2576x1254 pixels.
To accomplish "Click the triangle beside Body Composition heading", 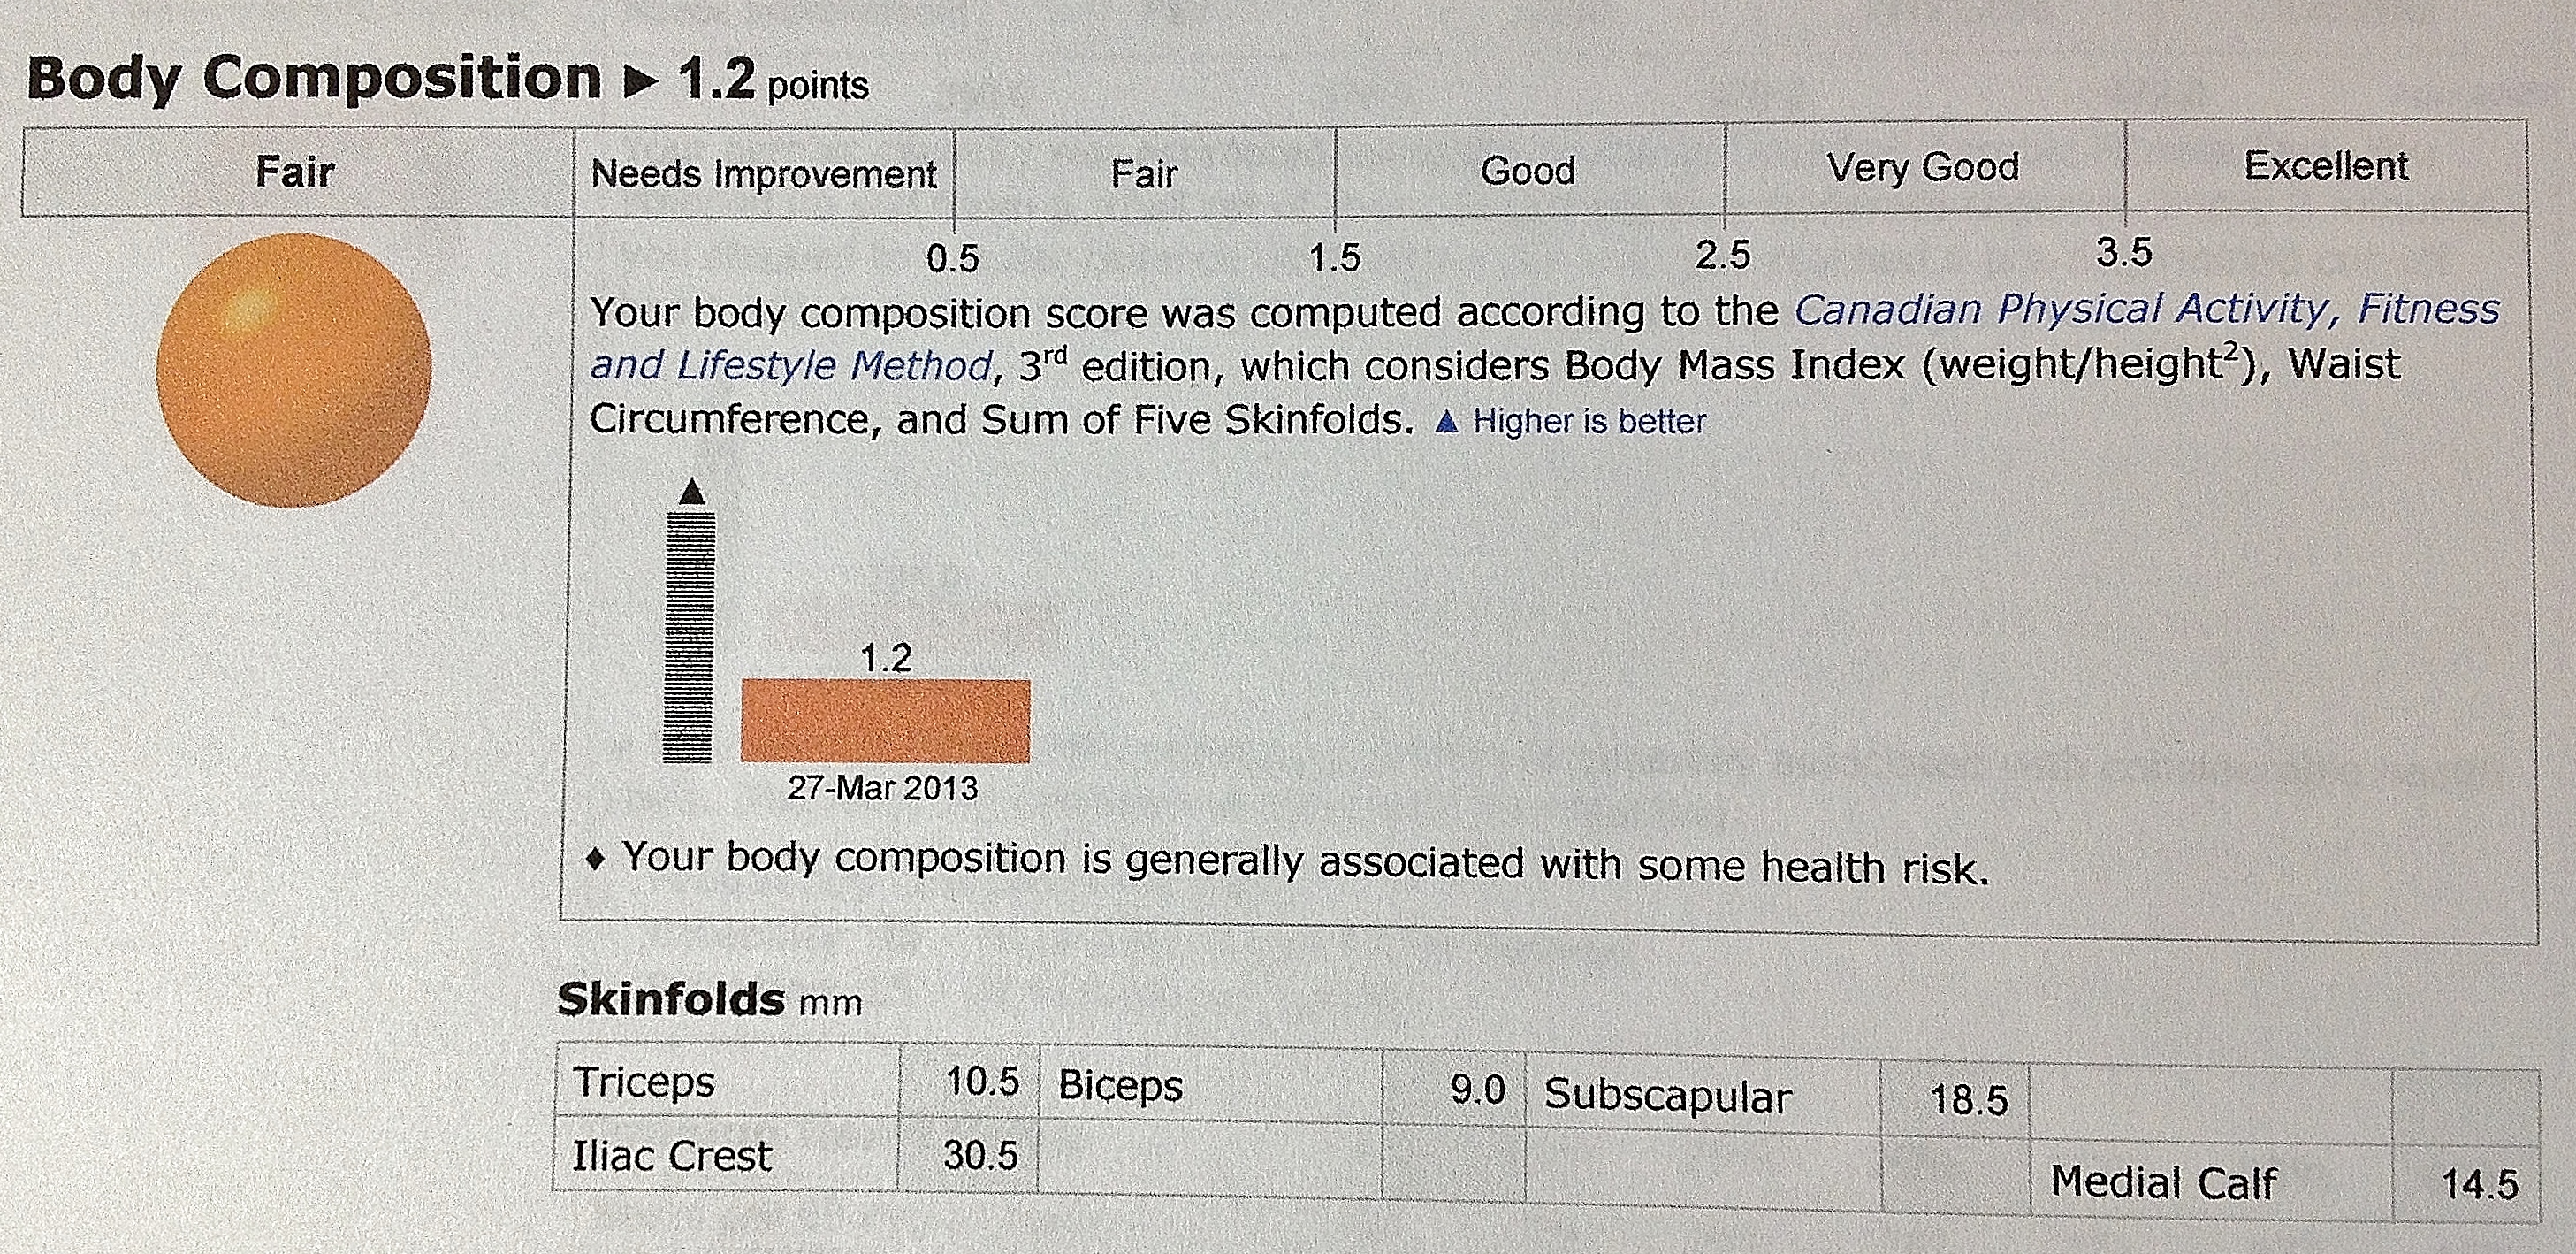I will click(639, 83).
